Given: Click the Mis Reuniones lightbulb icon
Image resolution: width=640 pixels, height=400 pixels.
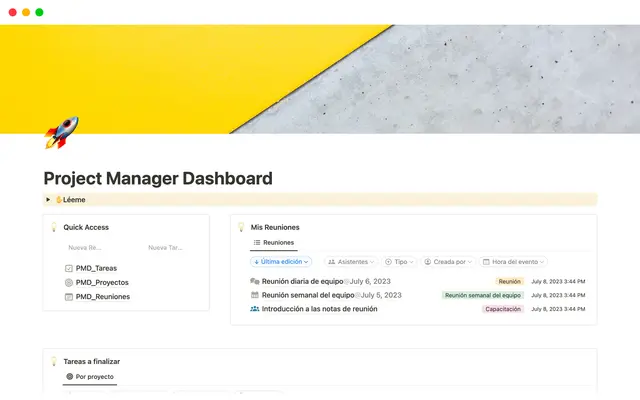Looking at the screenshot, I should pos(241,227).
